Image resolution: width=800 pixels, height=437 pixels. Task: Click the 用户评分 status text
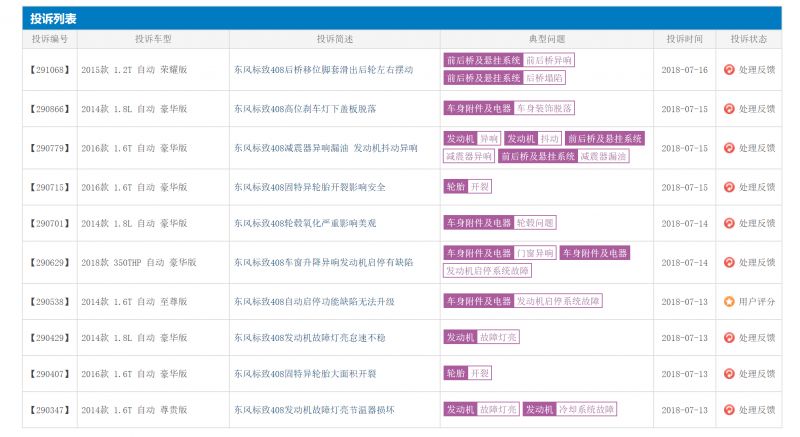[757, 302]
